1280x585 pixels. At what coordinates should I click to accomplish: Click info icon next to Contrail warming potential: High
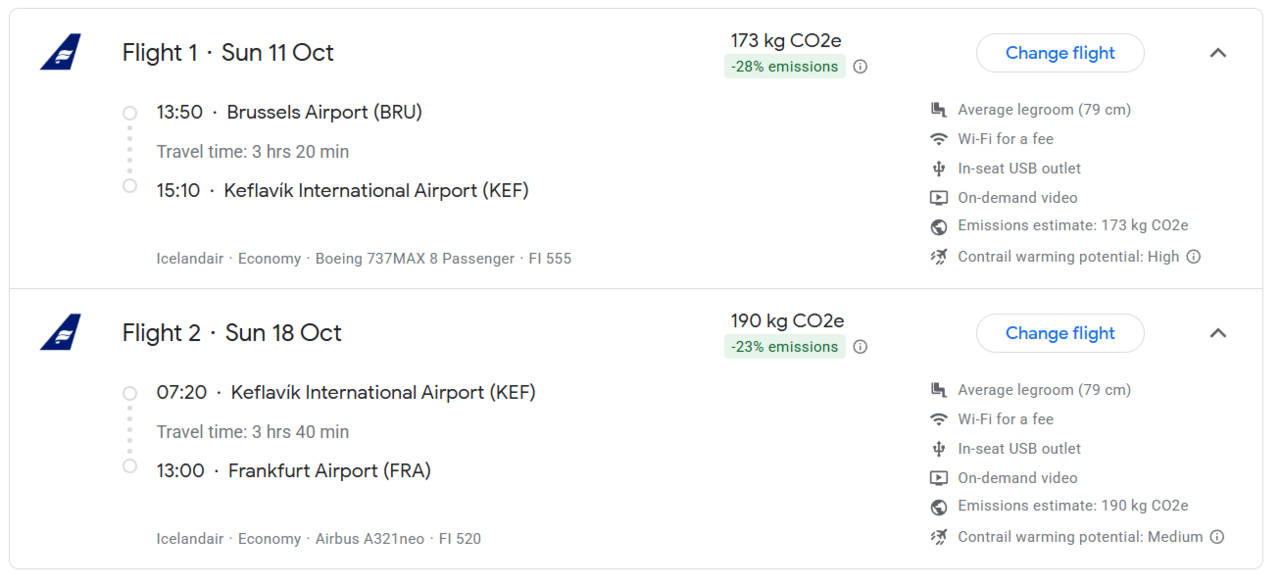click(x=1193, y=257)
